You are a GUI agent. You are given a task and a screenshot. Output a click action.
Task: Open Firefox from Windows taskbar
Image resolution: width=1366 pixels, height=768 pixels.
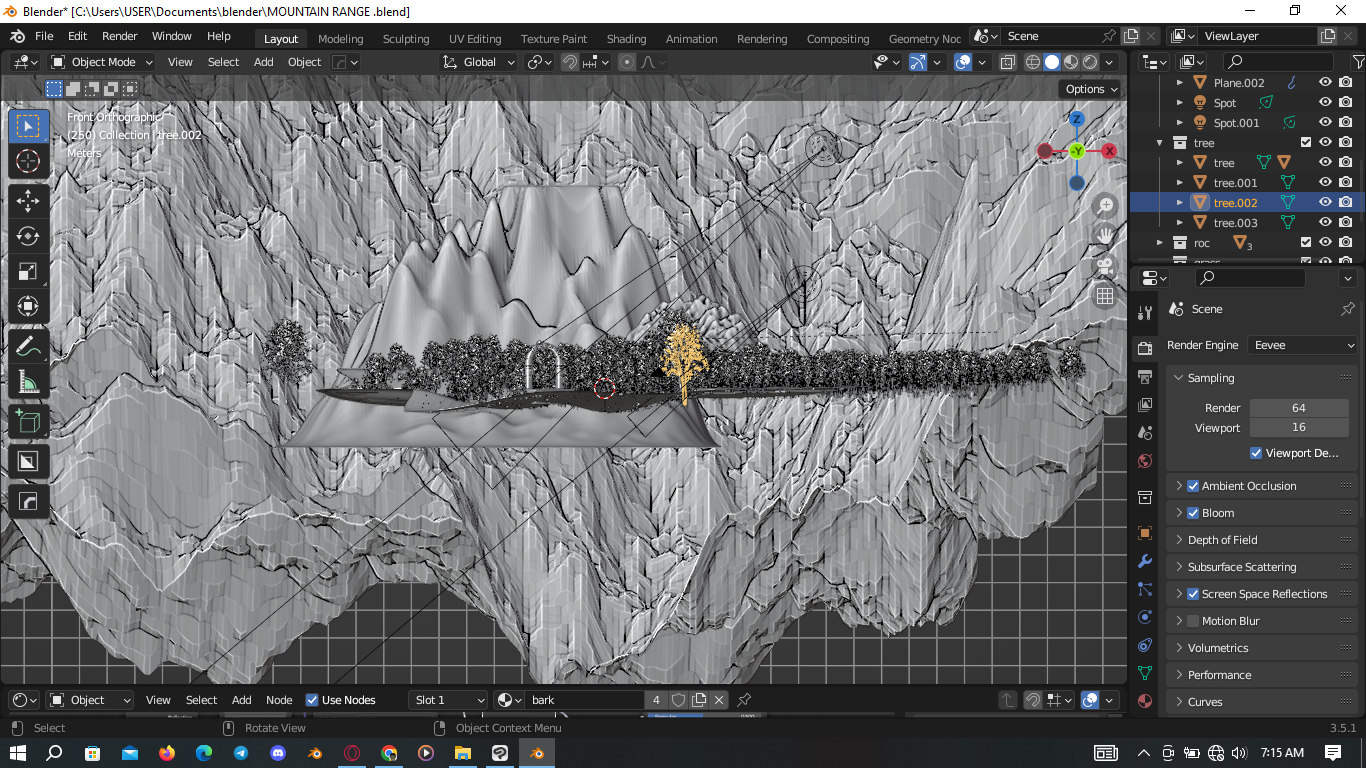(x=166, y=752)
